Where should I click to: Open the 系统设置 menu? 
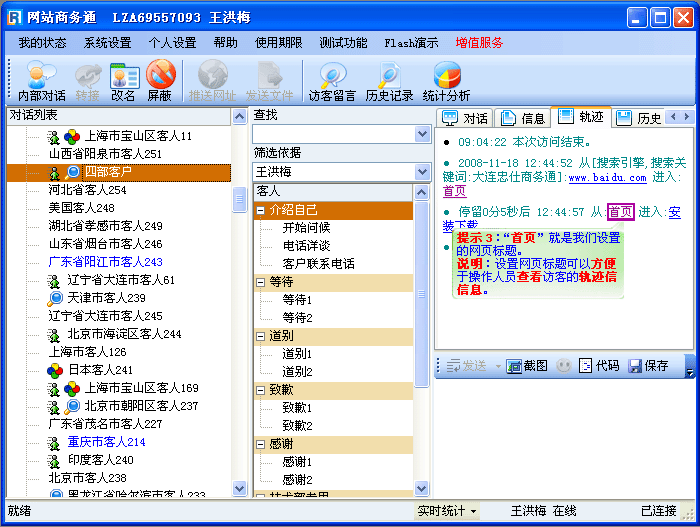click(x=107, y=43)
